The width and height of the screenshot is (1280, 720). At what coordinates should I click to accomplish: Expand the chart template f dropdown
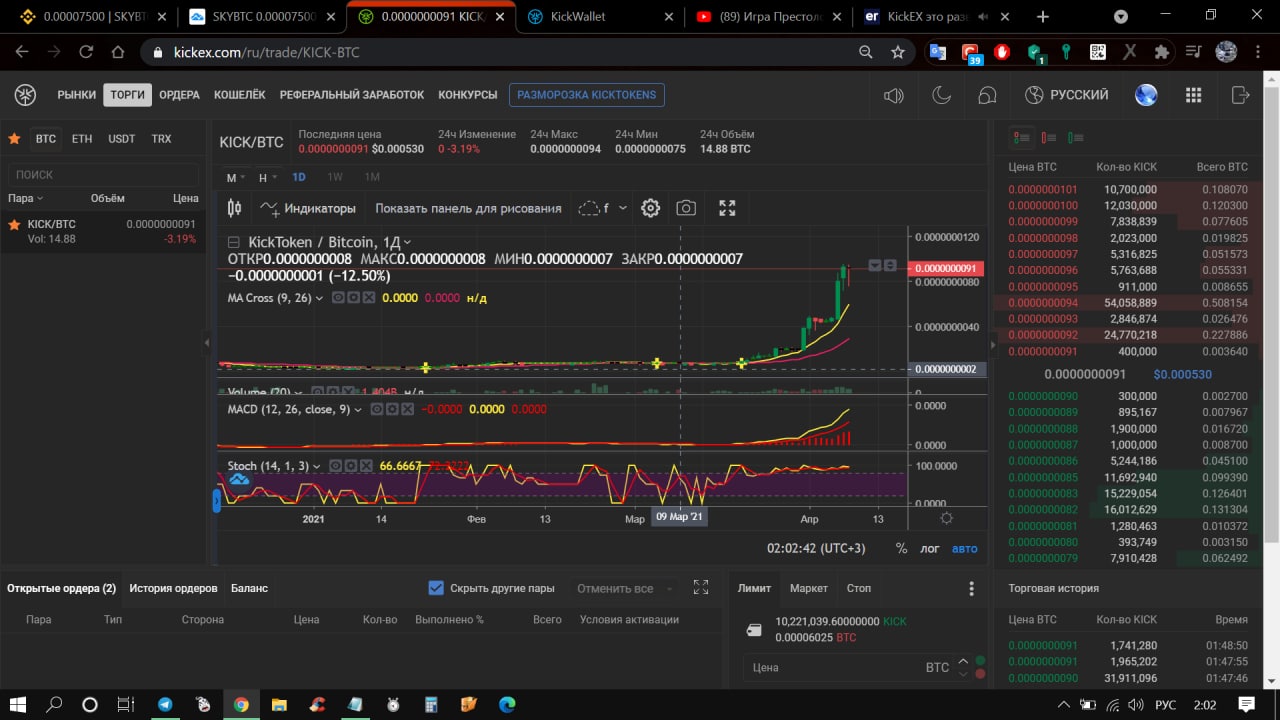pyautogui.click(x=623, y=208)
